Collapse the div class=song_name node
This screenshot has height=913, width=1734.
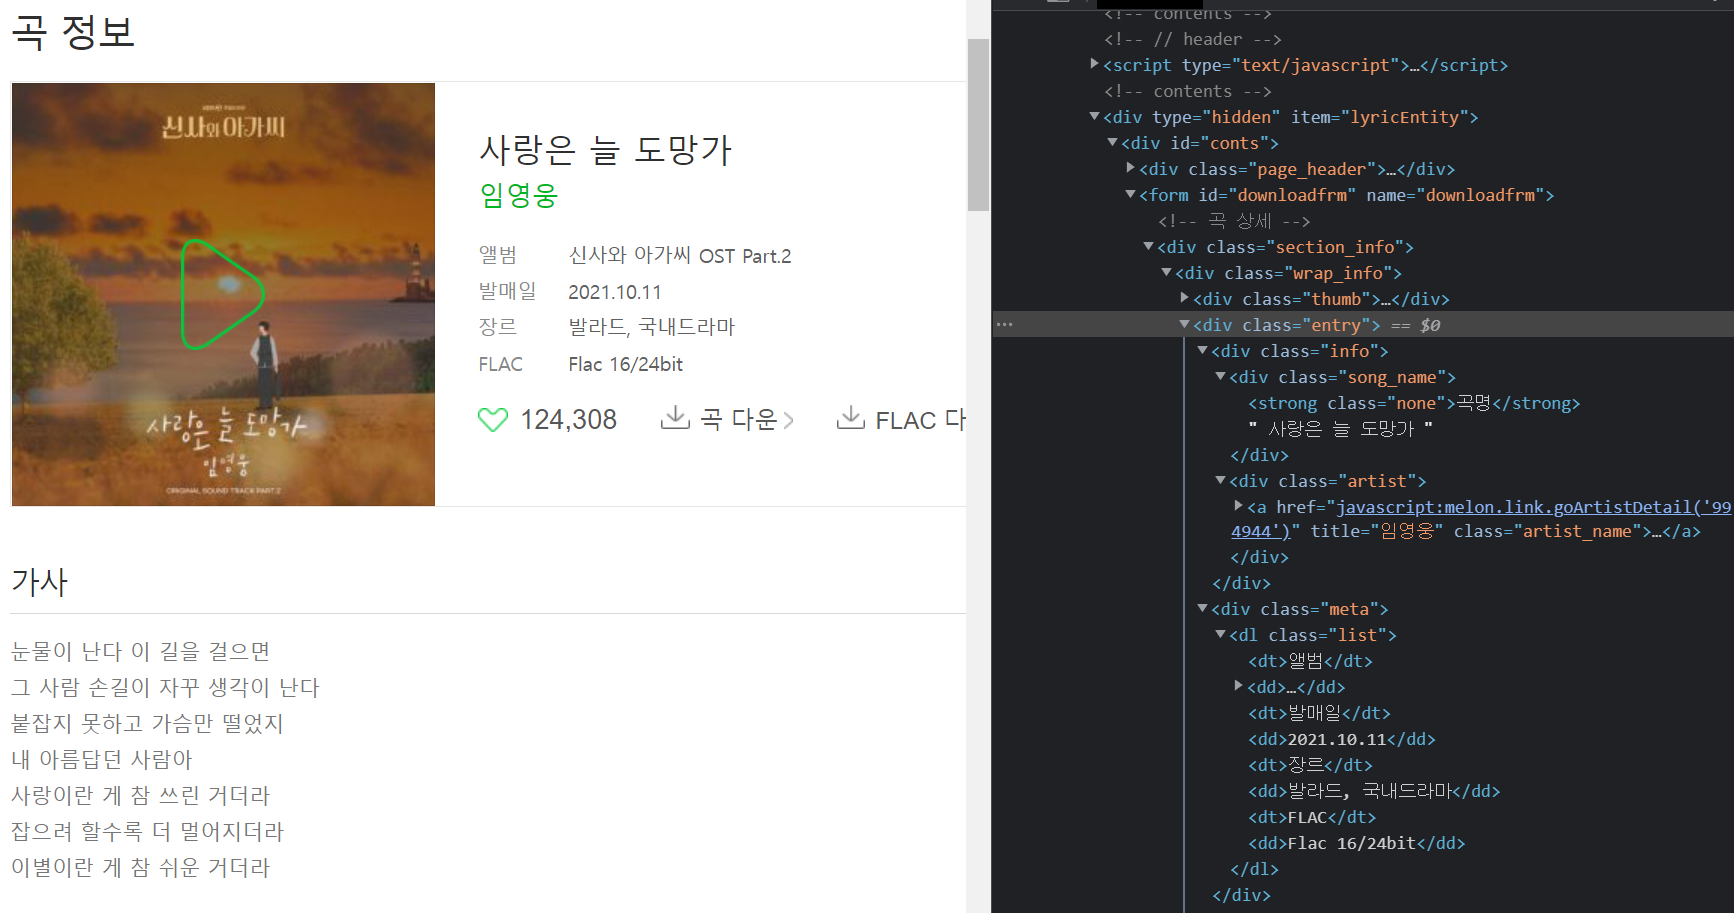[x=1220, y=376]
